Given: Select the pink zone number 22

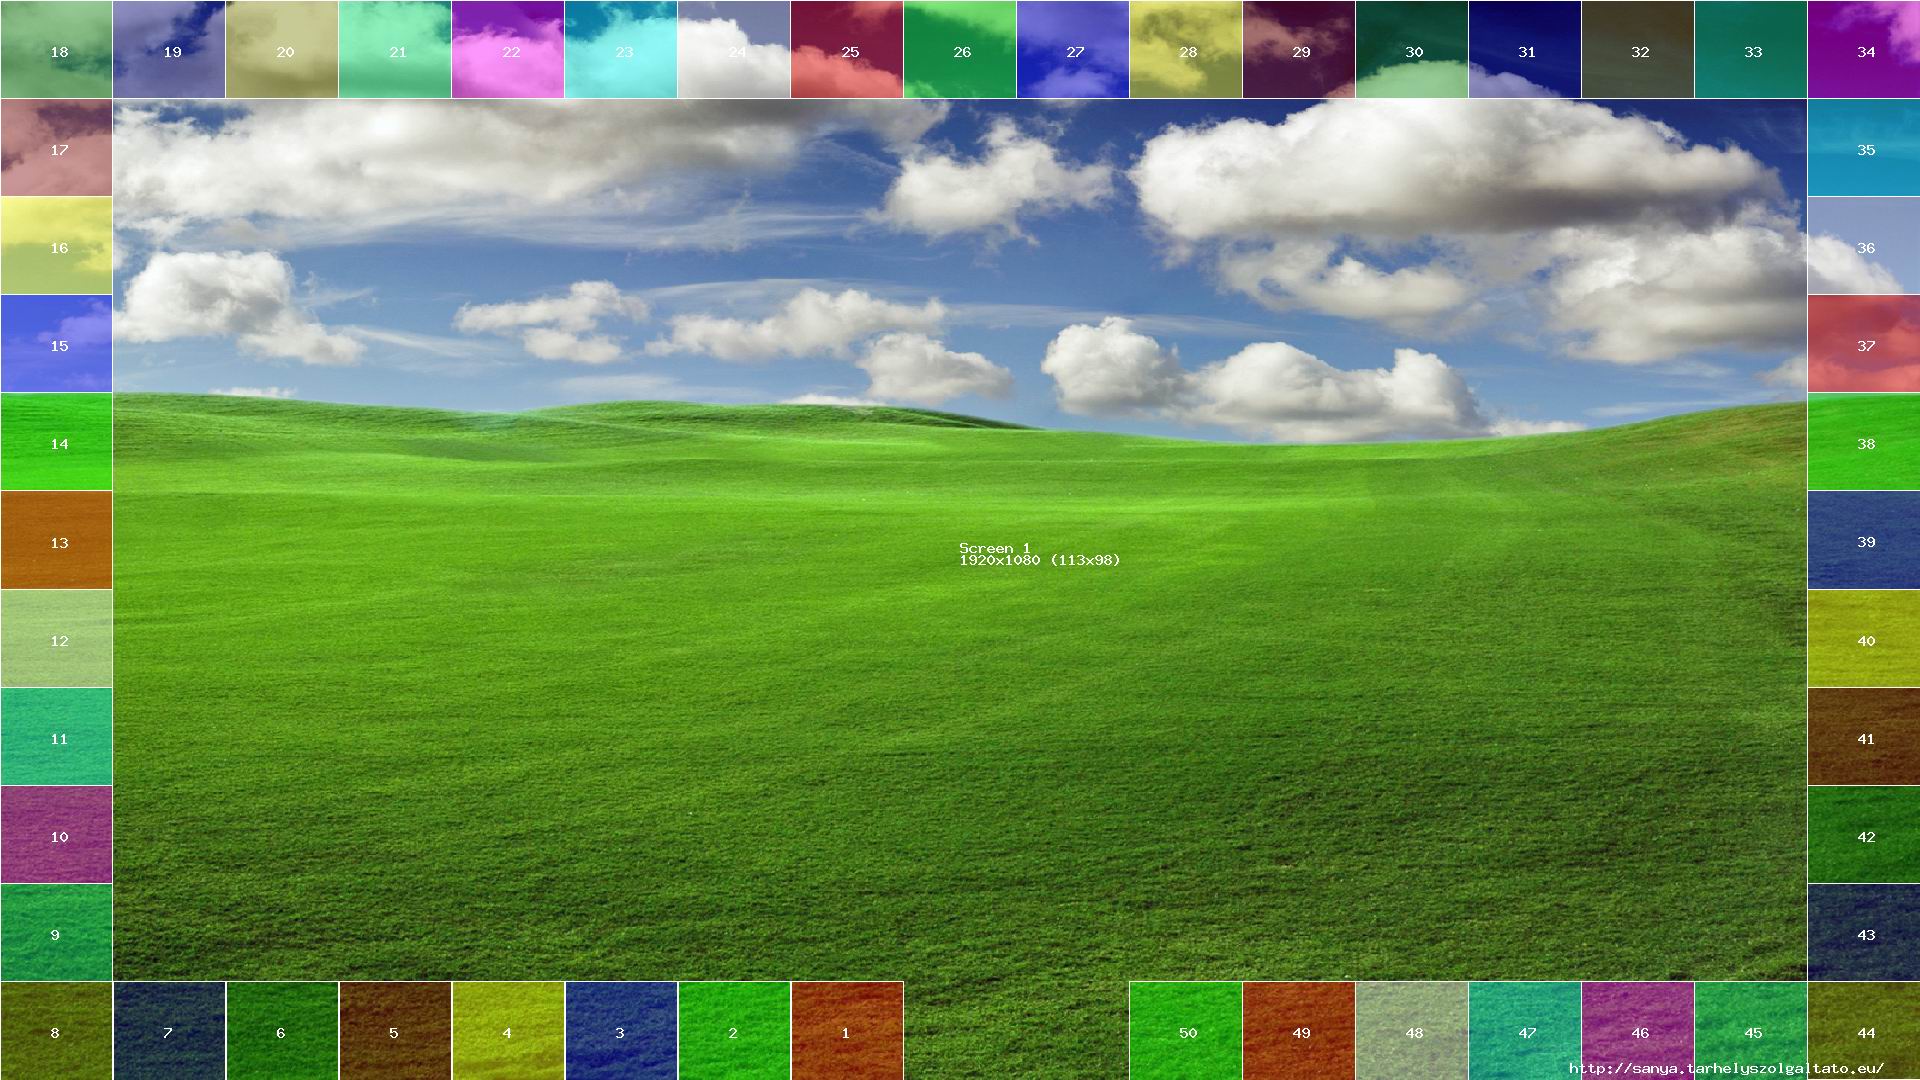Looking at the screenshot, I should click(508, 49).
